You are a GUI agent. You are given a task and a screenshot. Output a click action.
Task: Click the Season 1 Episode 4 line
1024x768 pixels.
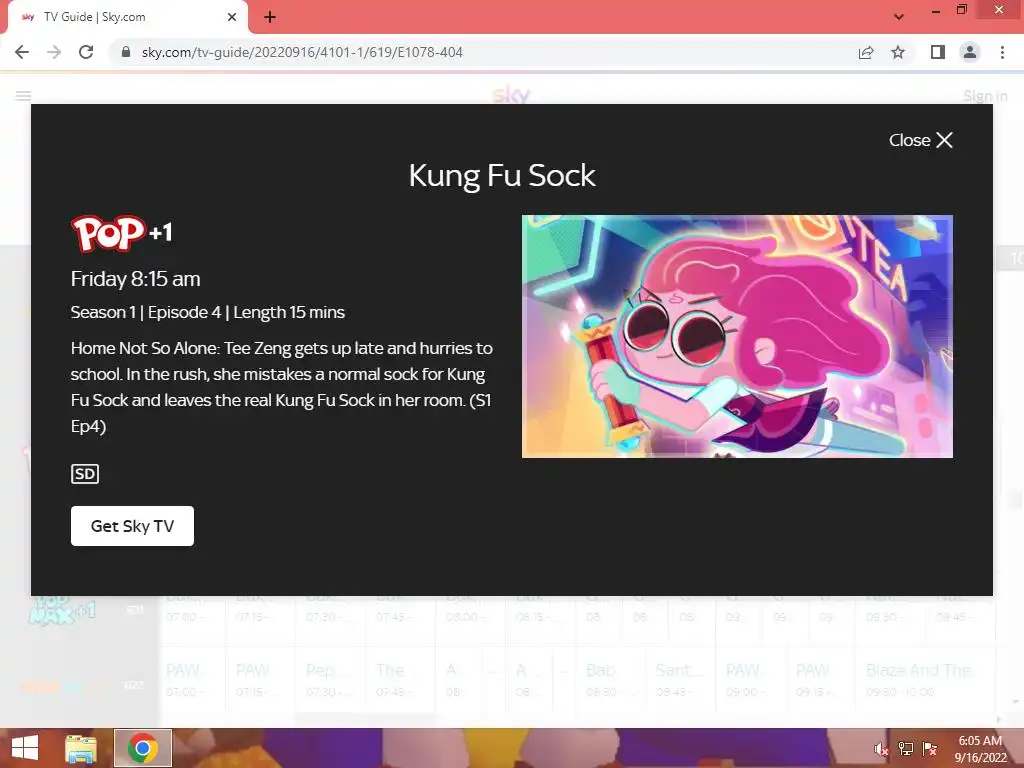click(x=208, y=312)
